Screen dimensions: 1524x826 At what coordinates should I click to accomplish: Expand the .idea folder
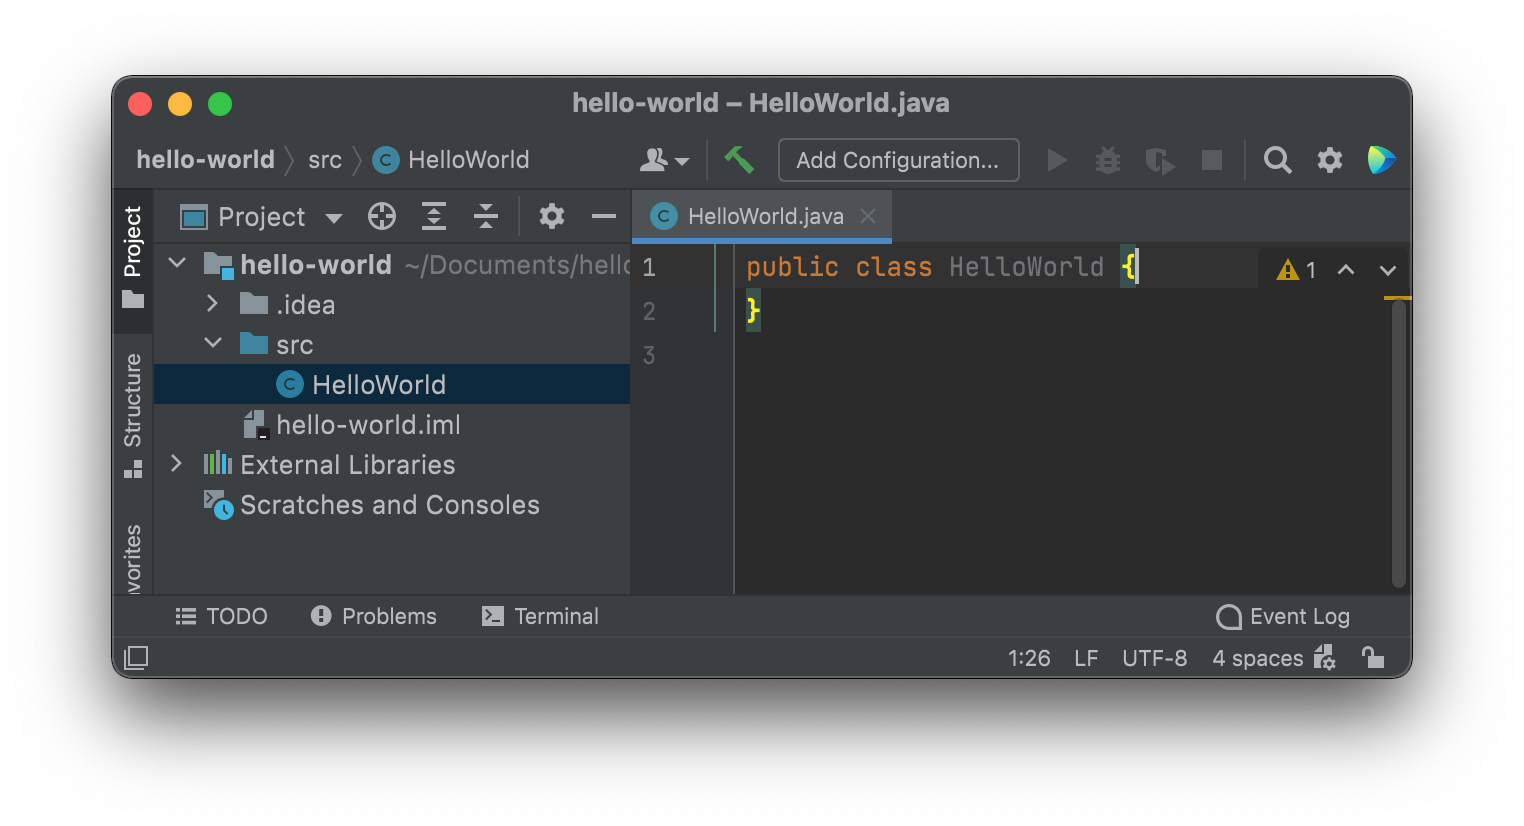[212, 303]
